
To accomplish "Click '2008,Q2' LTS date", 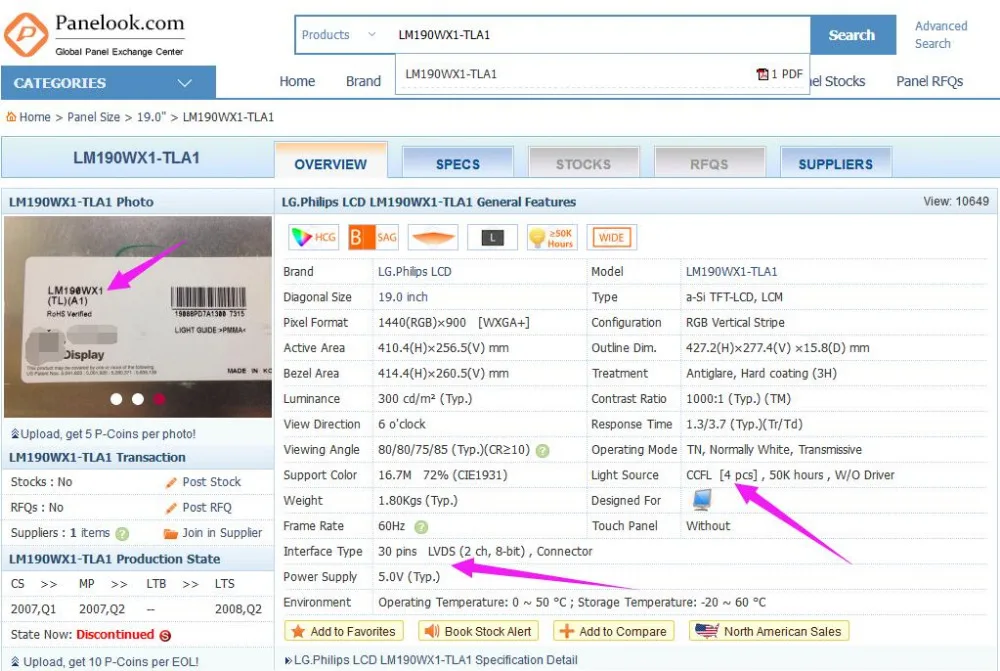I will coord(238,609).
